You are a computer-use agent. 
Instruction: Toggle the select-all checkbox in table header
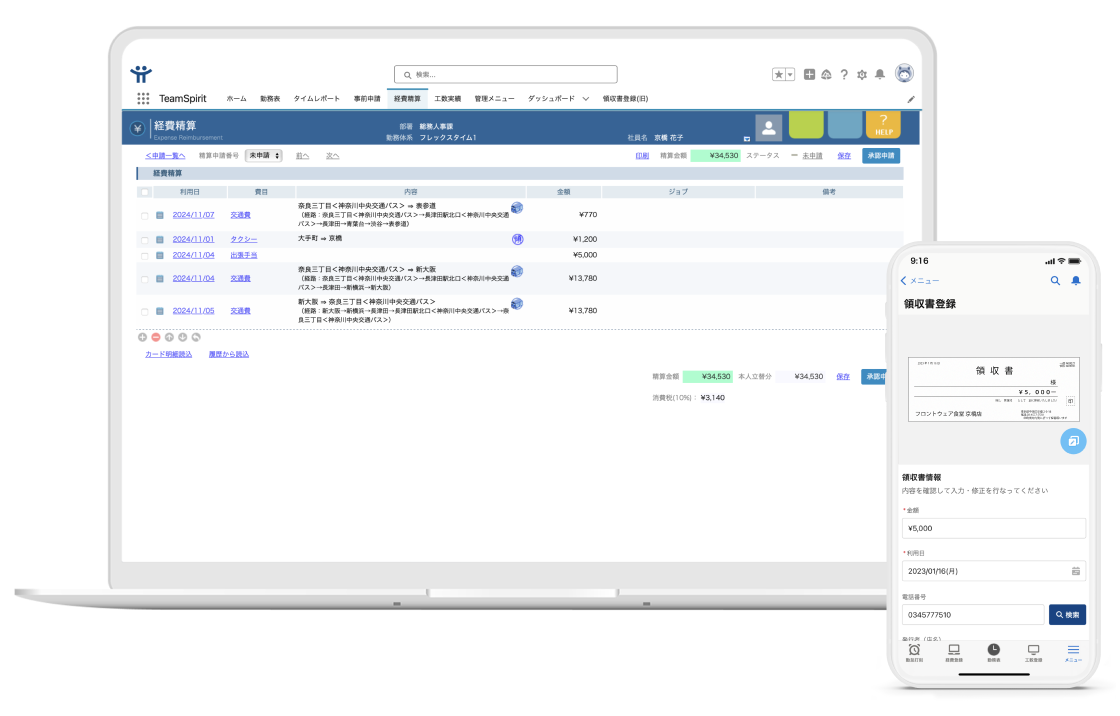(145, 192)
